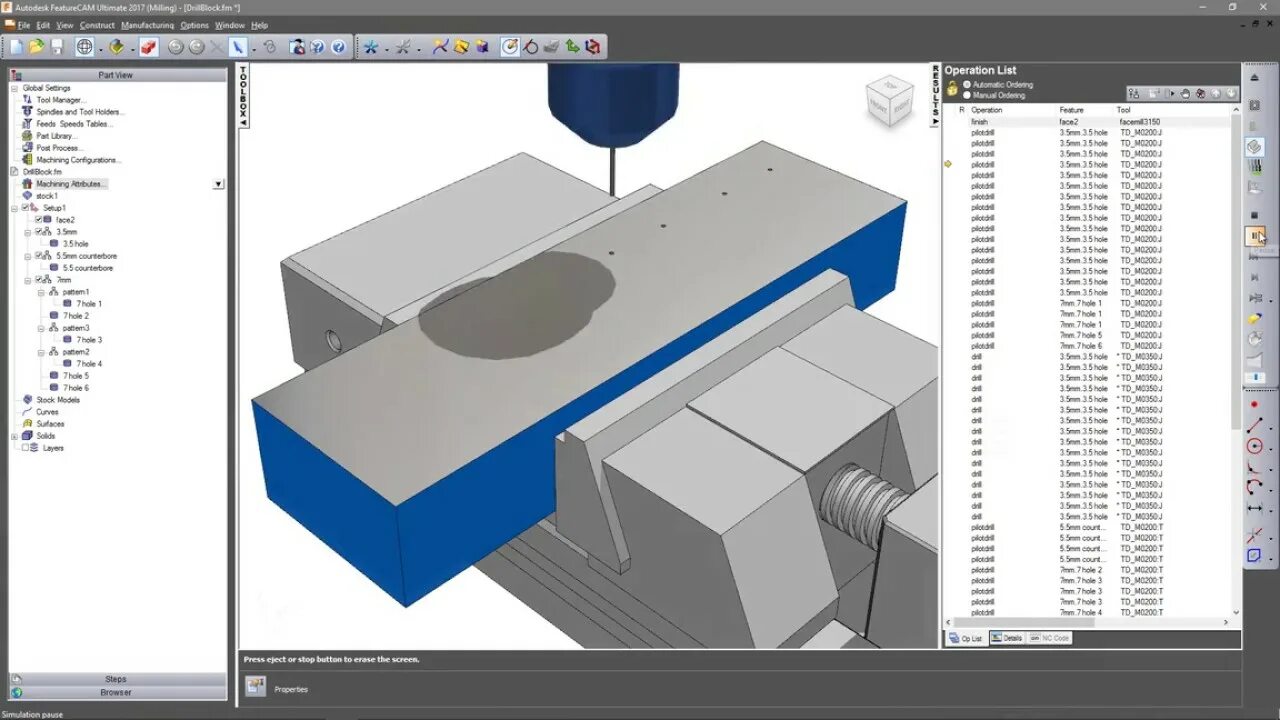
Task: Click the 3D simulation icon in right toolbar
Action: tap(1255, 146)
